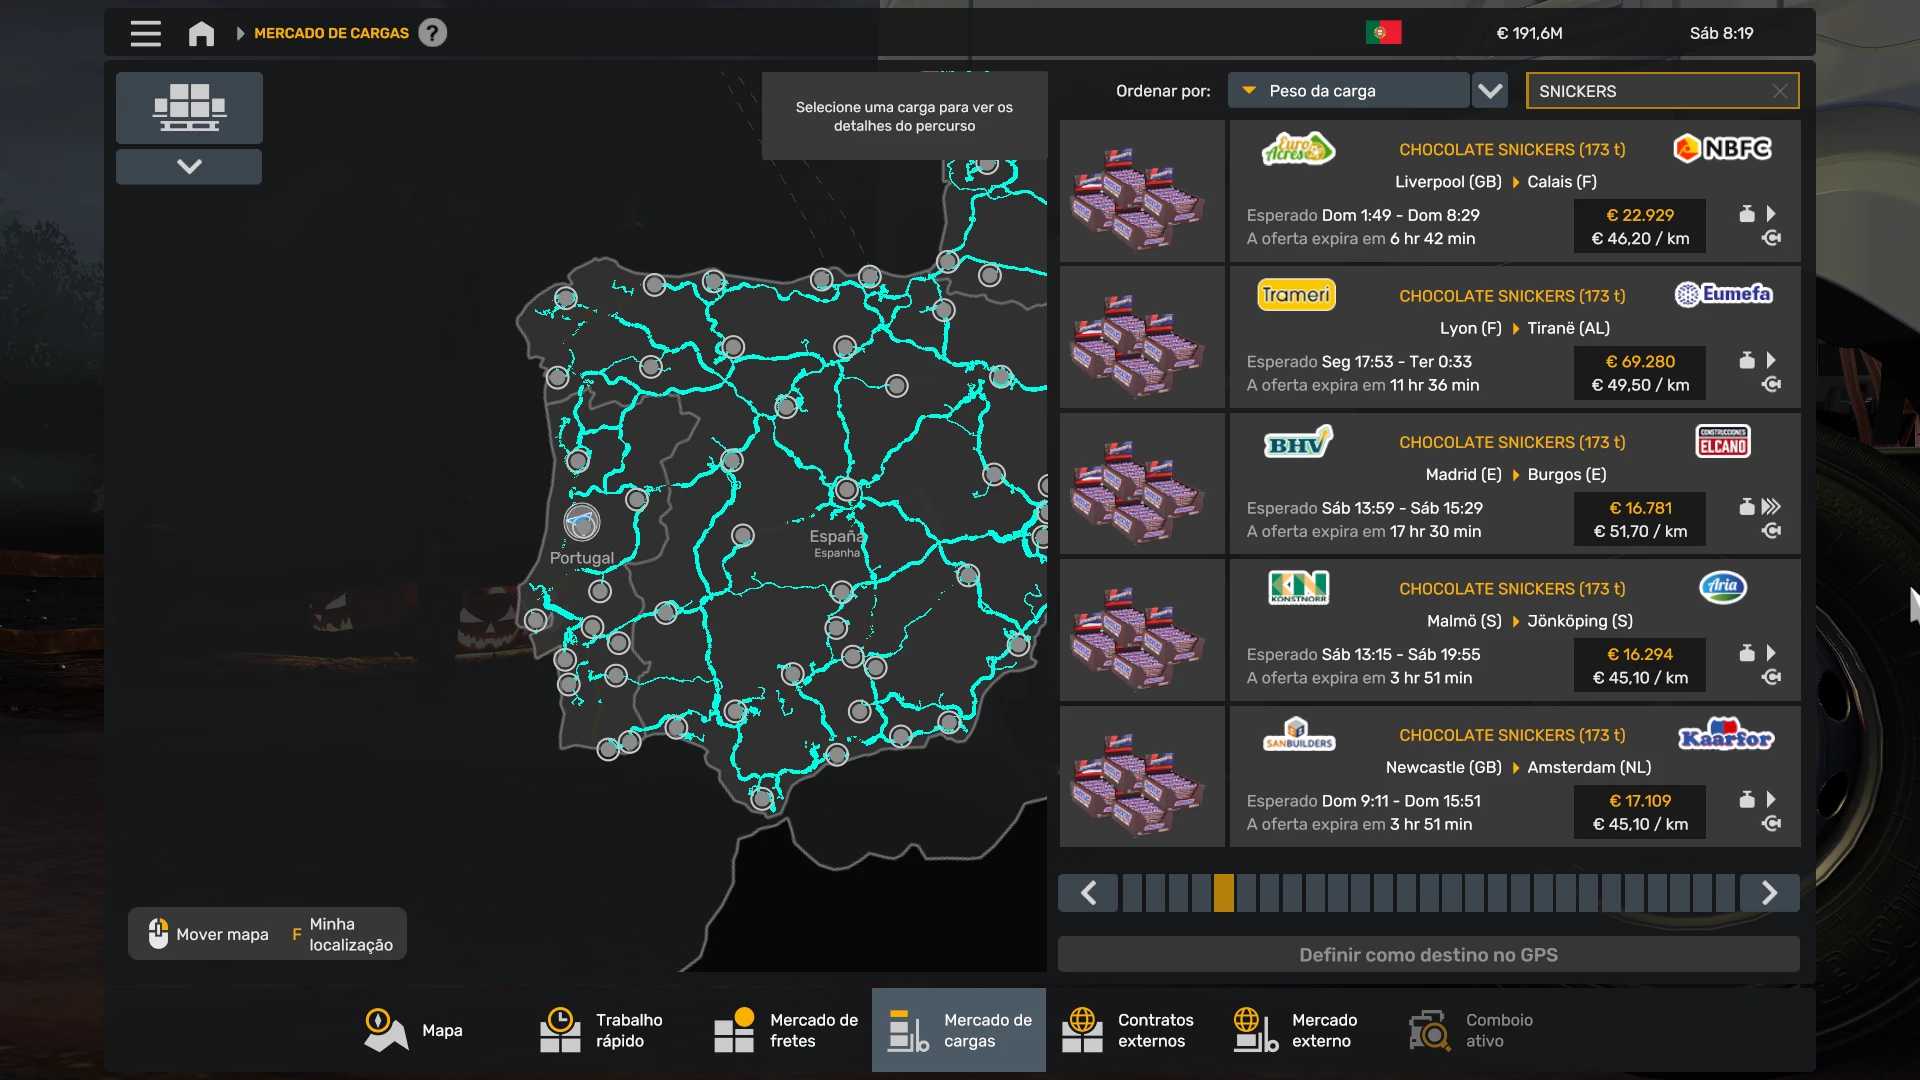Select the Malmö to Jönköping cargo thumbnail
Screen dimensions: 1920x1080
(x=1142, y=631)
